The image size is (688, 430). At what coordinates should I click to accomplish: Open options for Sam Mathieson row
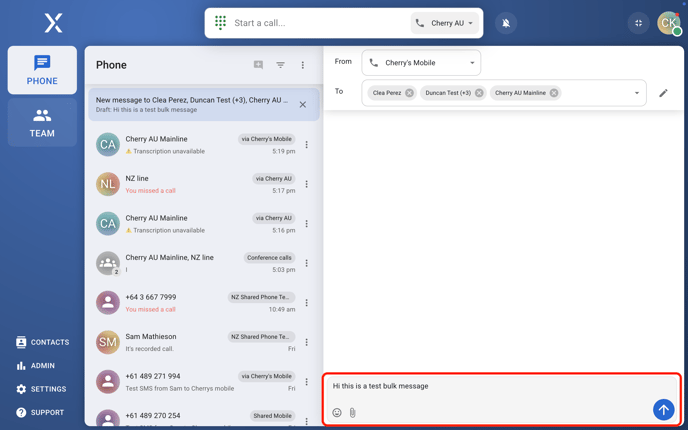pos(306,342)
